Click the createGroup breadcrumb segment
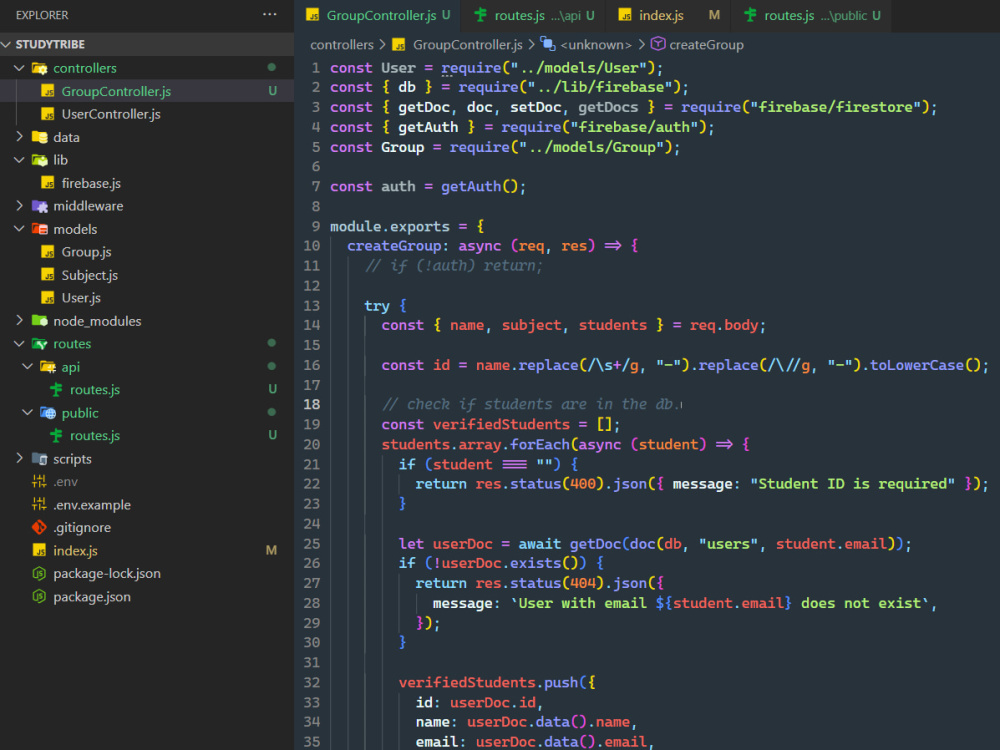Viewport: 1000px width, 750px height. coord(706,45)
